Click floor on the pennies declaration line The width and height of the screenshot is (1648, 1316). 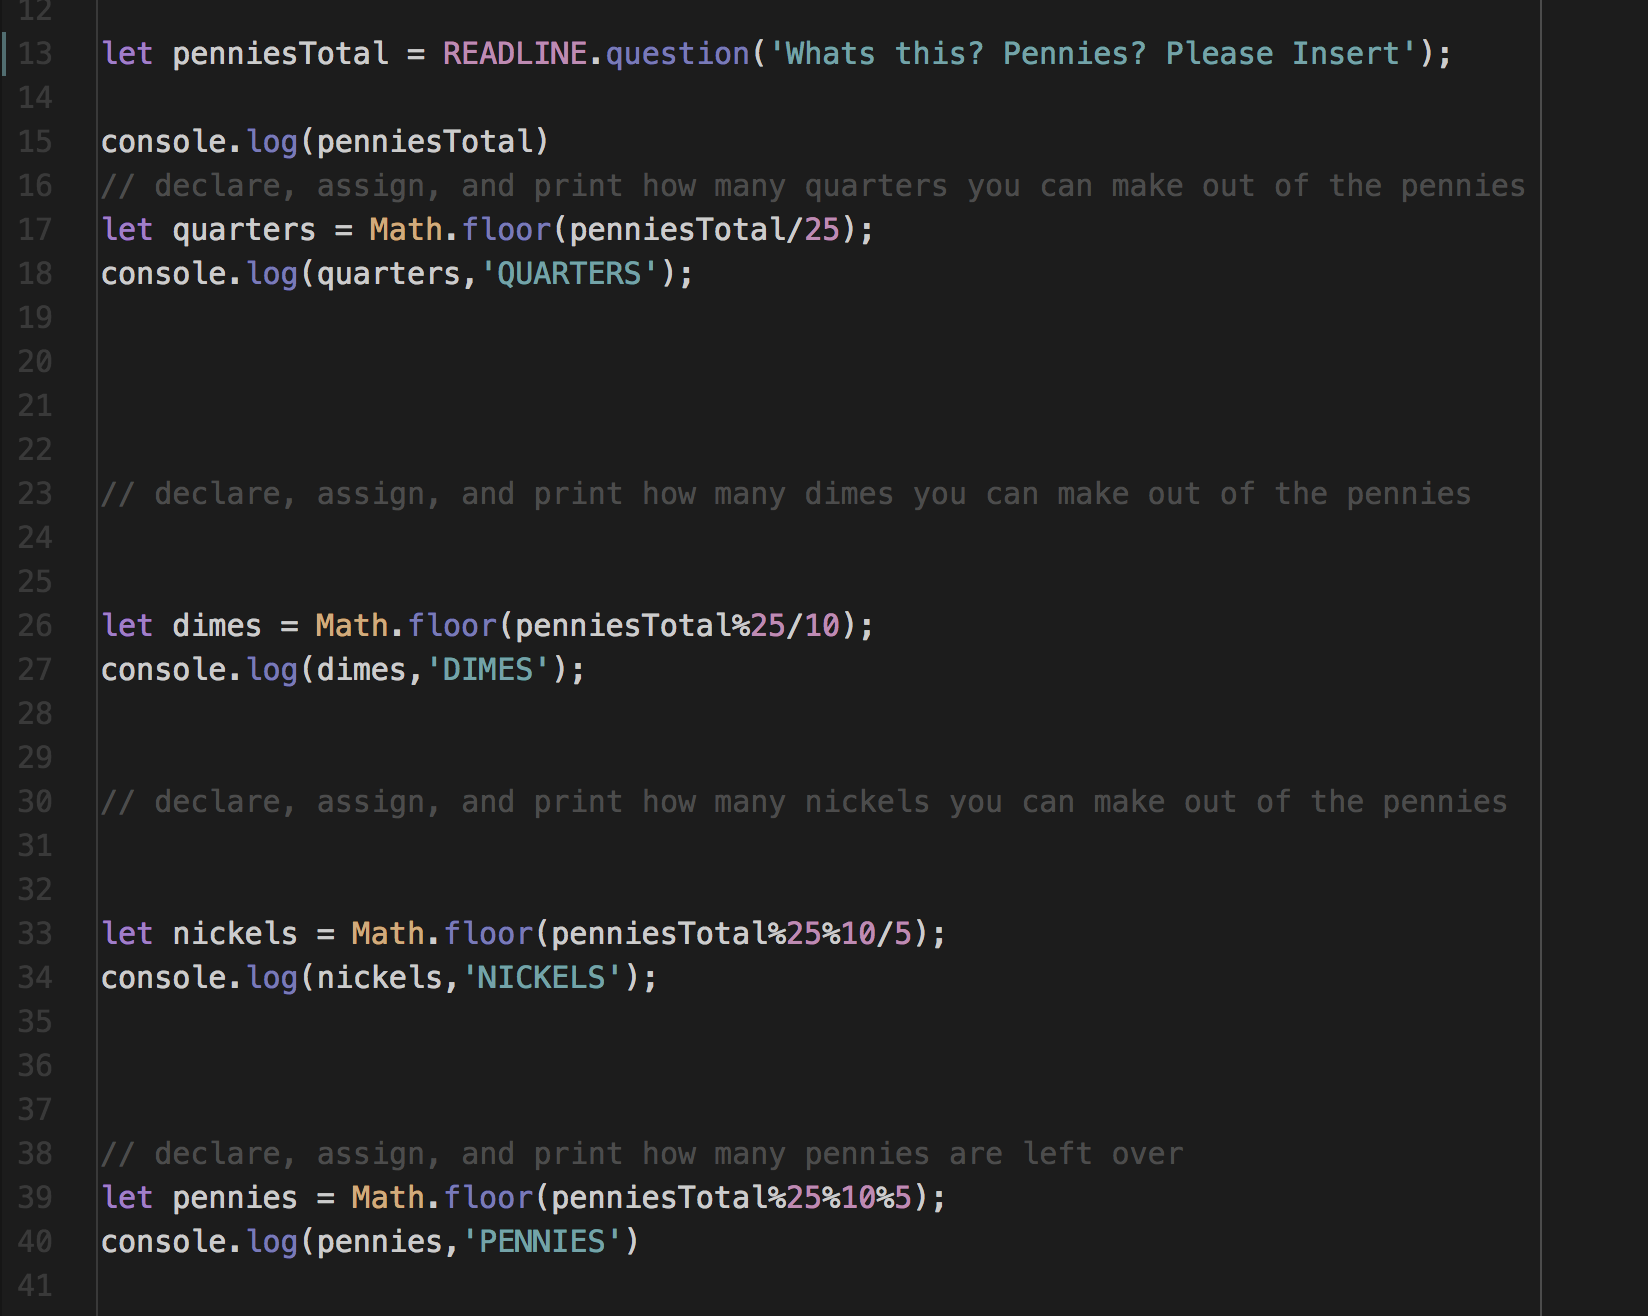tap(488, 1197)
